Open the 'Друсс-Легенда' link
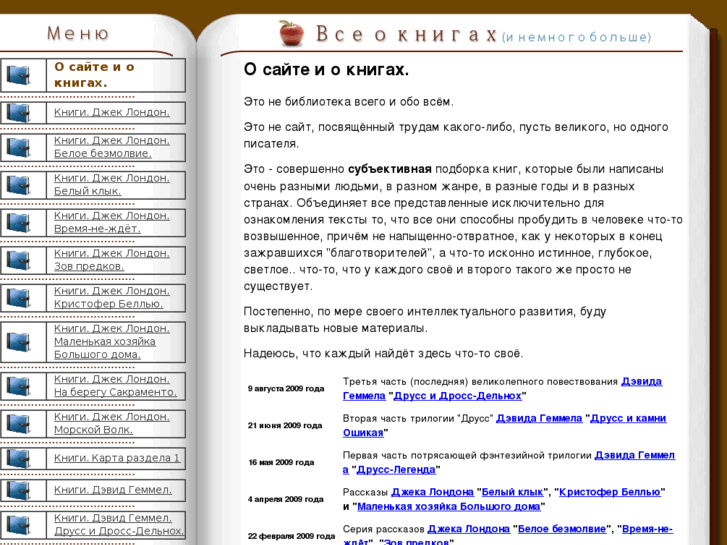The height and width of the screenshot is (545, 727). pyautogui.click(x=396, y=470)
